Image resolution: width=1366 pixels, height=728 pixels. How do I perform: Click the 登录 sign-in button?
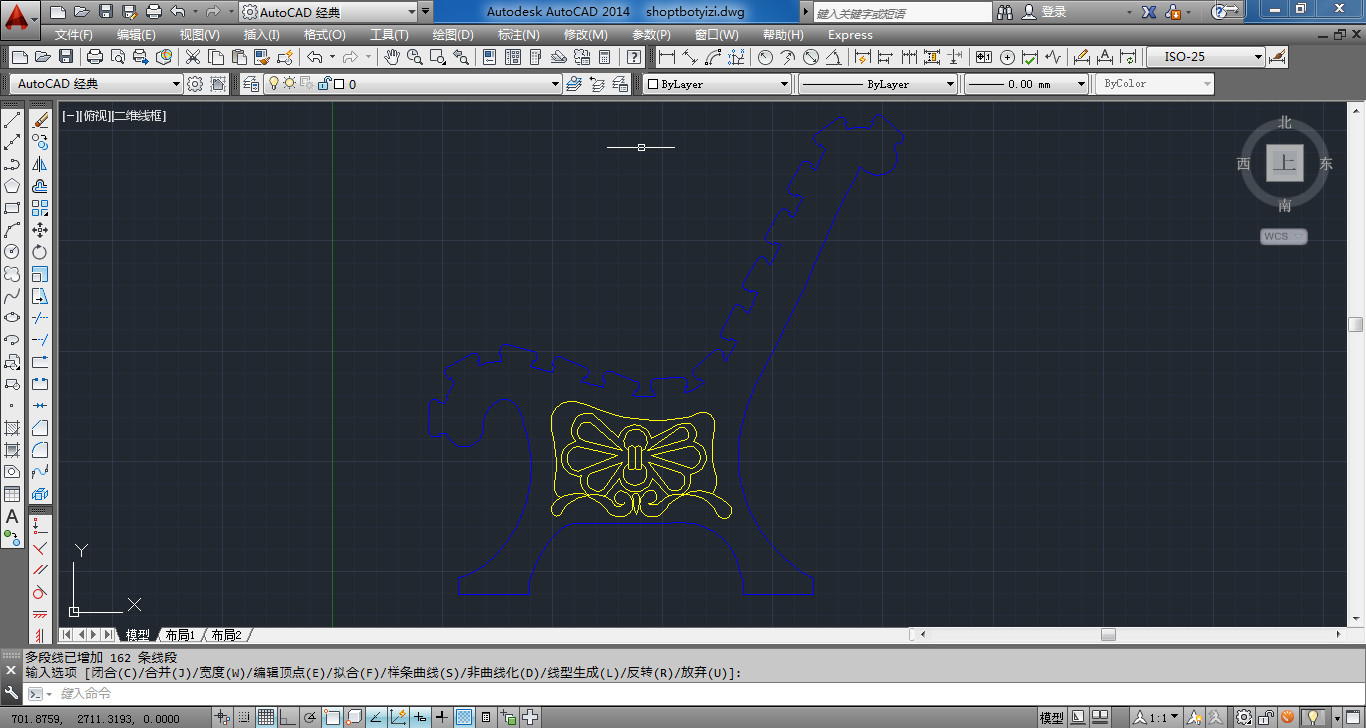pyautogui.click(x=1055, y=12)
